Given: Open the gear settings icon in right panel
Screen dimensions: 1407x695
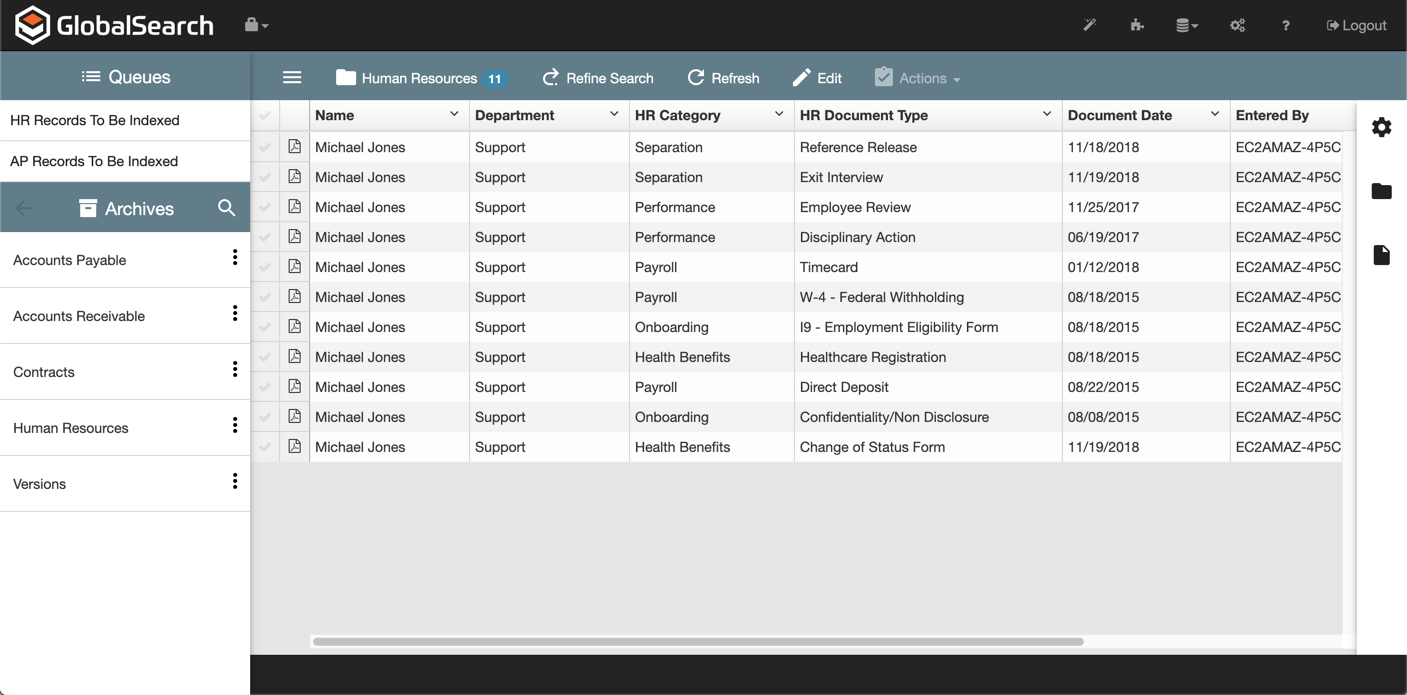Looking at the screenshot, I should [1381, 127].
